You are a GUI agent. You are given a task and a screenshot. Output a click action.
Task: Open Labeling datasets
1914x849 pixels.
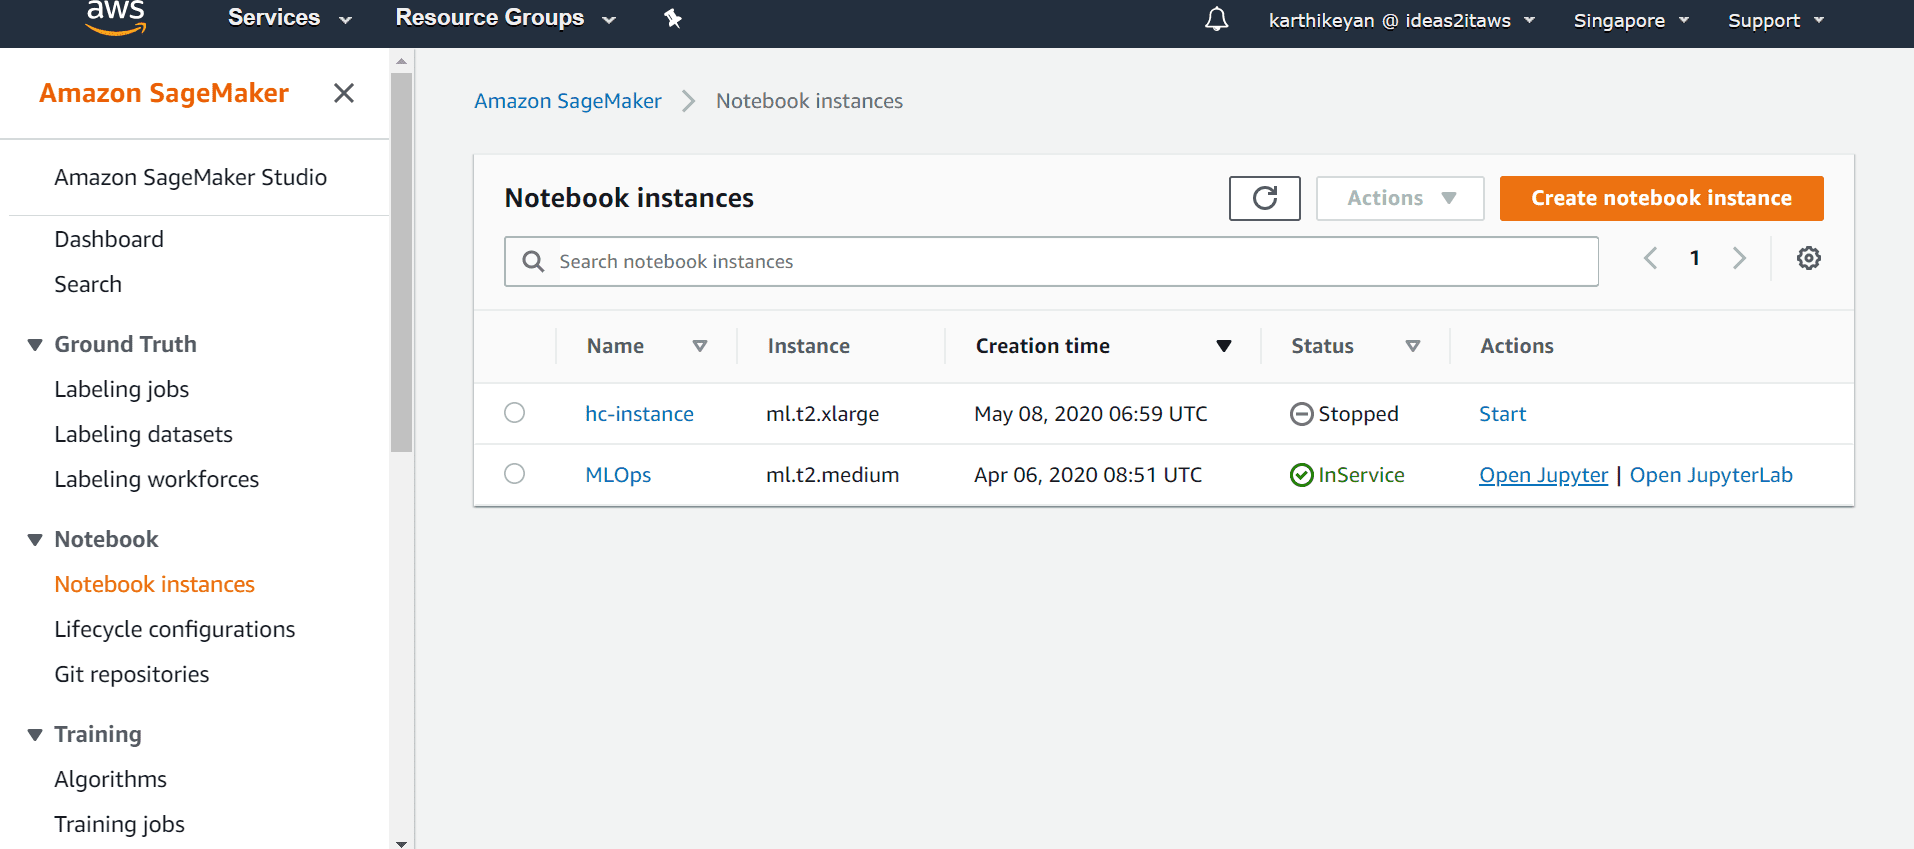143,434
